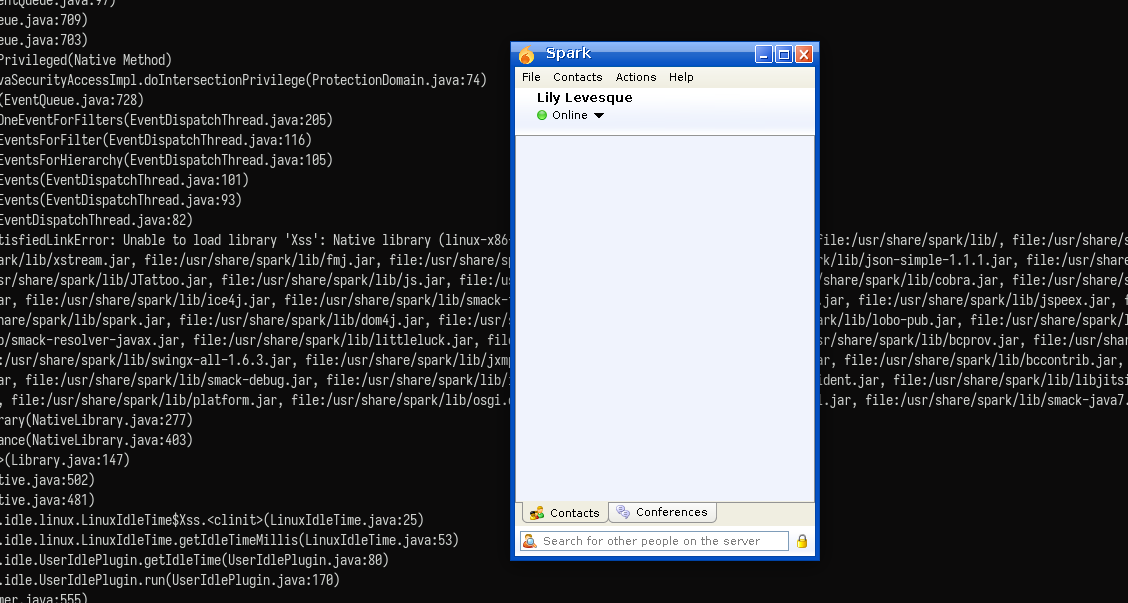
Task: Click terminal line NativeLibrary.java:277
Action: [96, 420]
